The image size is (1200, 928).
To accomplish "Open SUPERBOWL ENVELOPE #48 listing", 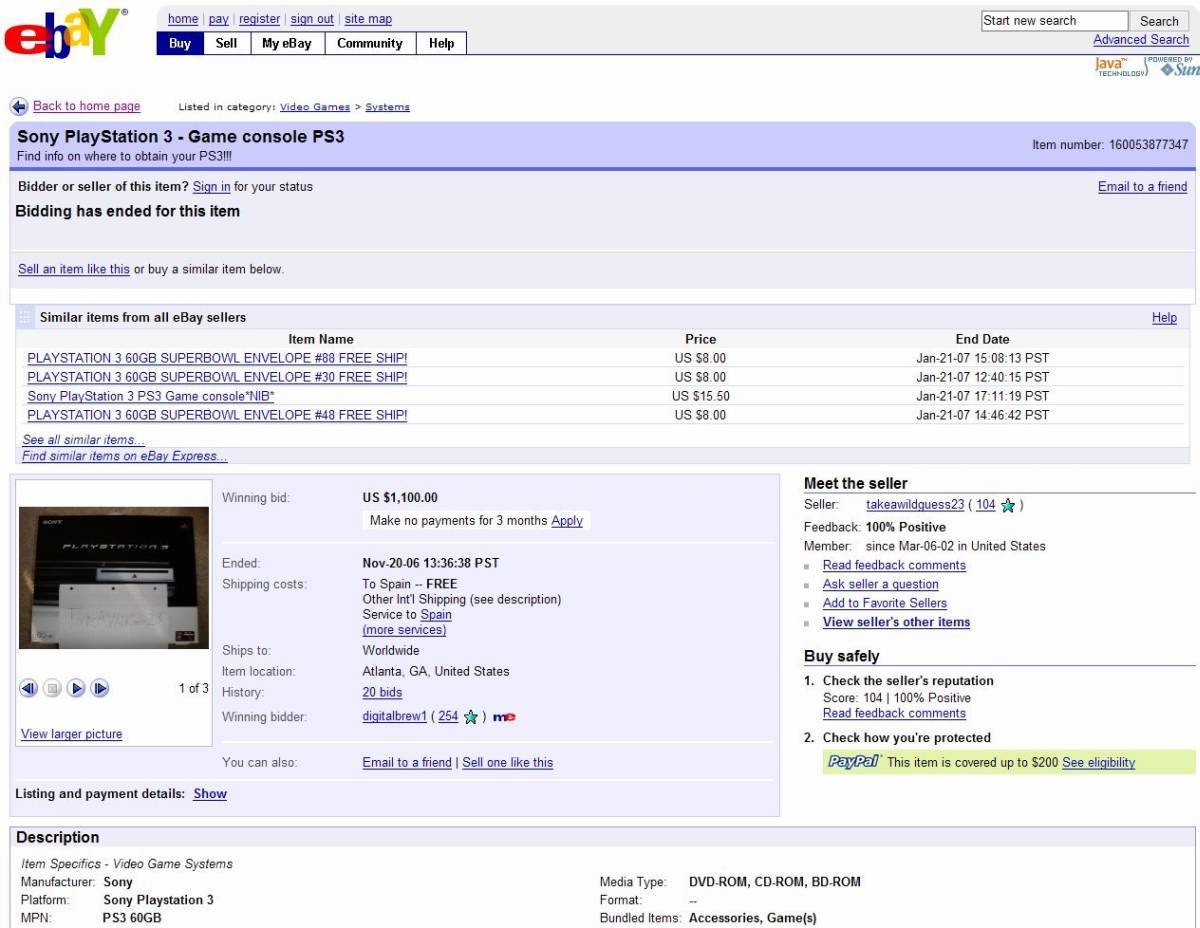I will tap(217, 415).
